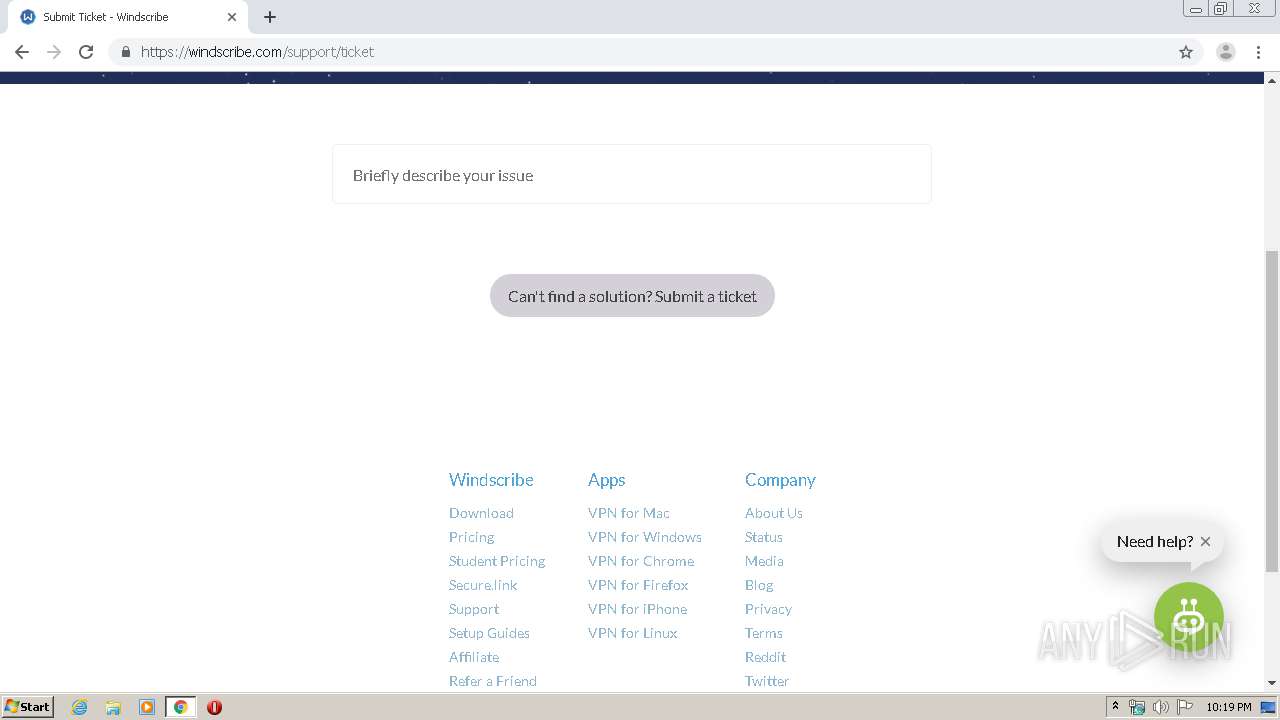Open About Us link
This screenshot has width=1280, height=720.
[774, 513]
